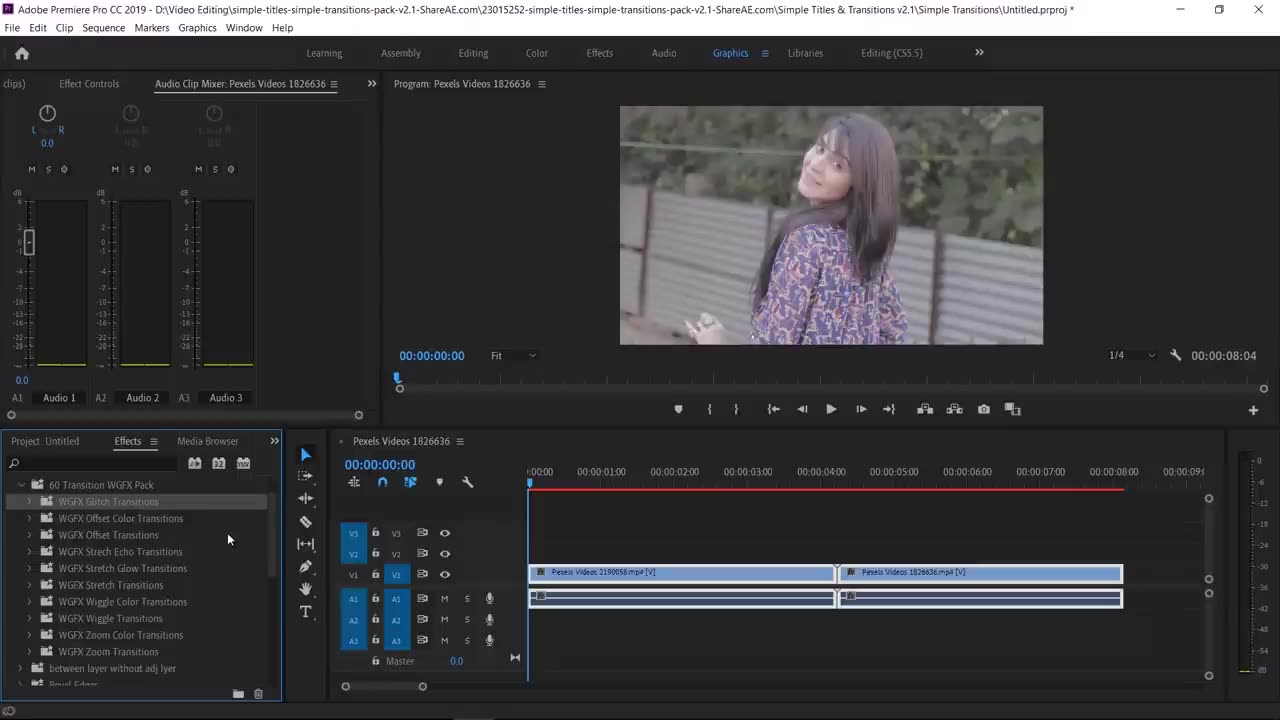Select the Slip tool
The width and height of the screenshot is (1280, 720).
tap(306, 544)
